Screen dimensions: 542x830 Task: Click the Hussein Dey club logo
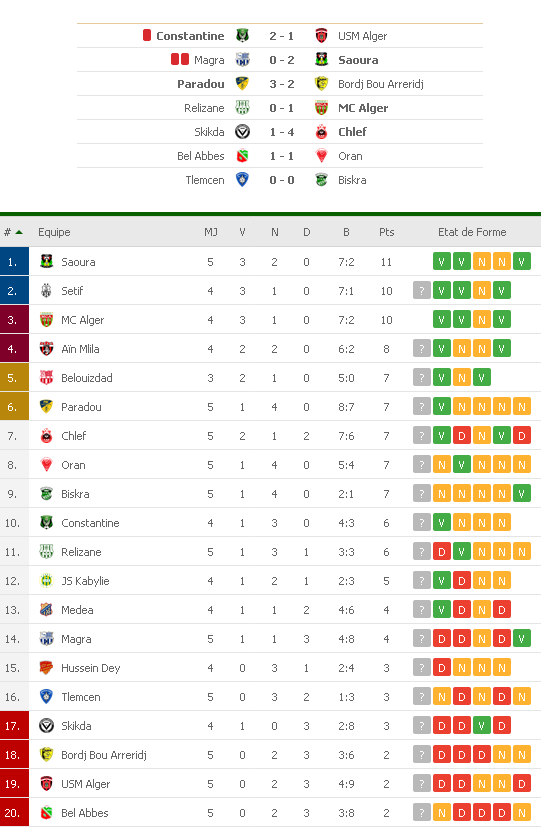47,667
